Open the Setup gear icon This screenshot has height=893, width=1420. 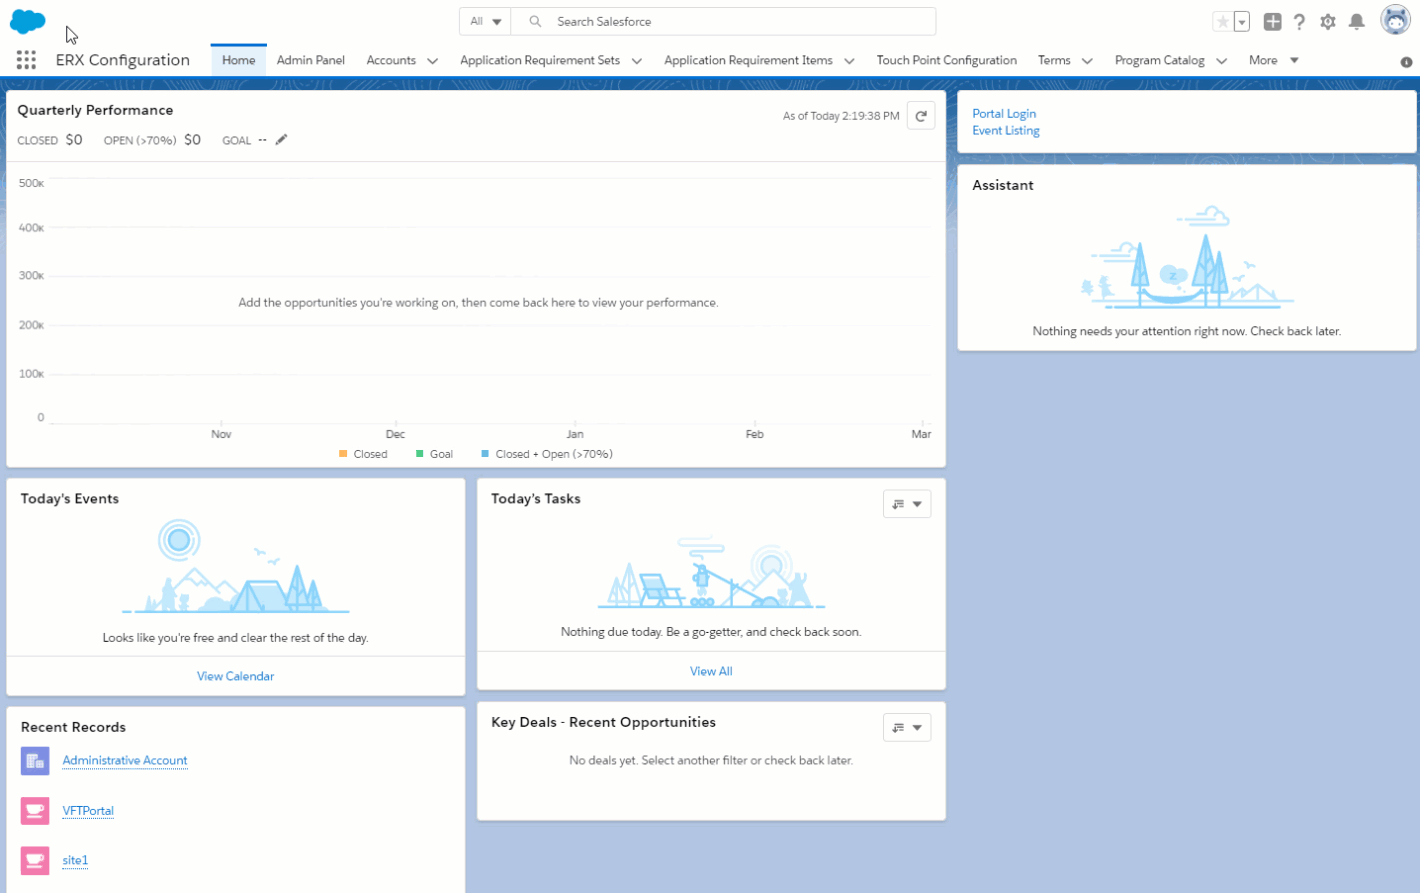1327,22
